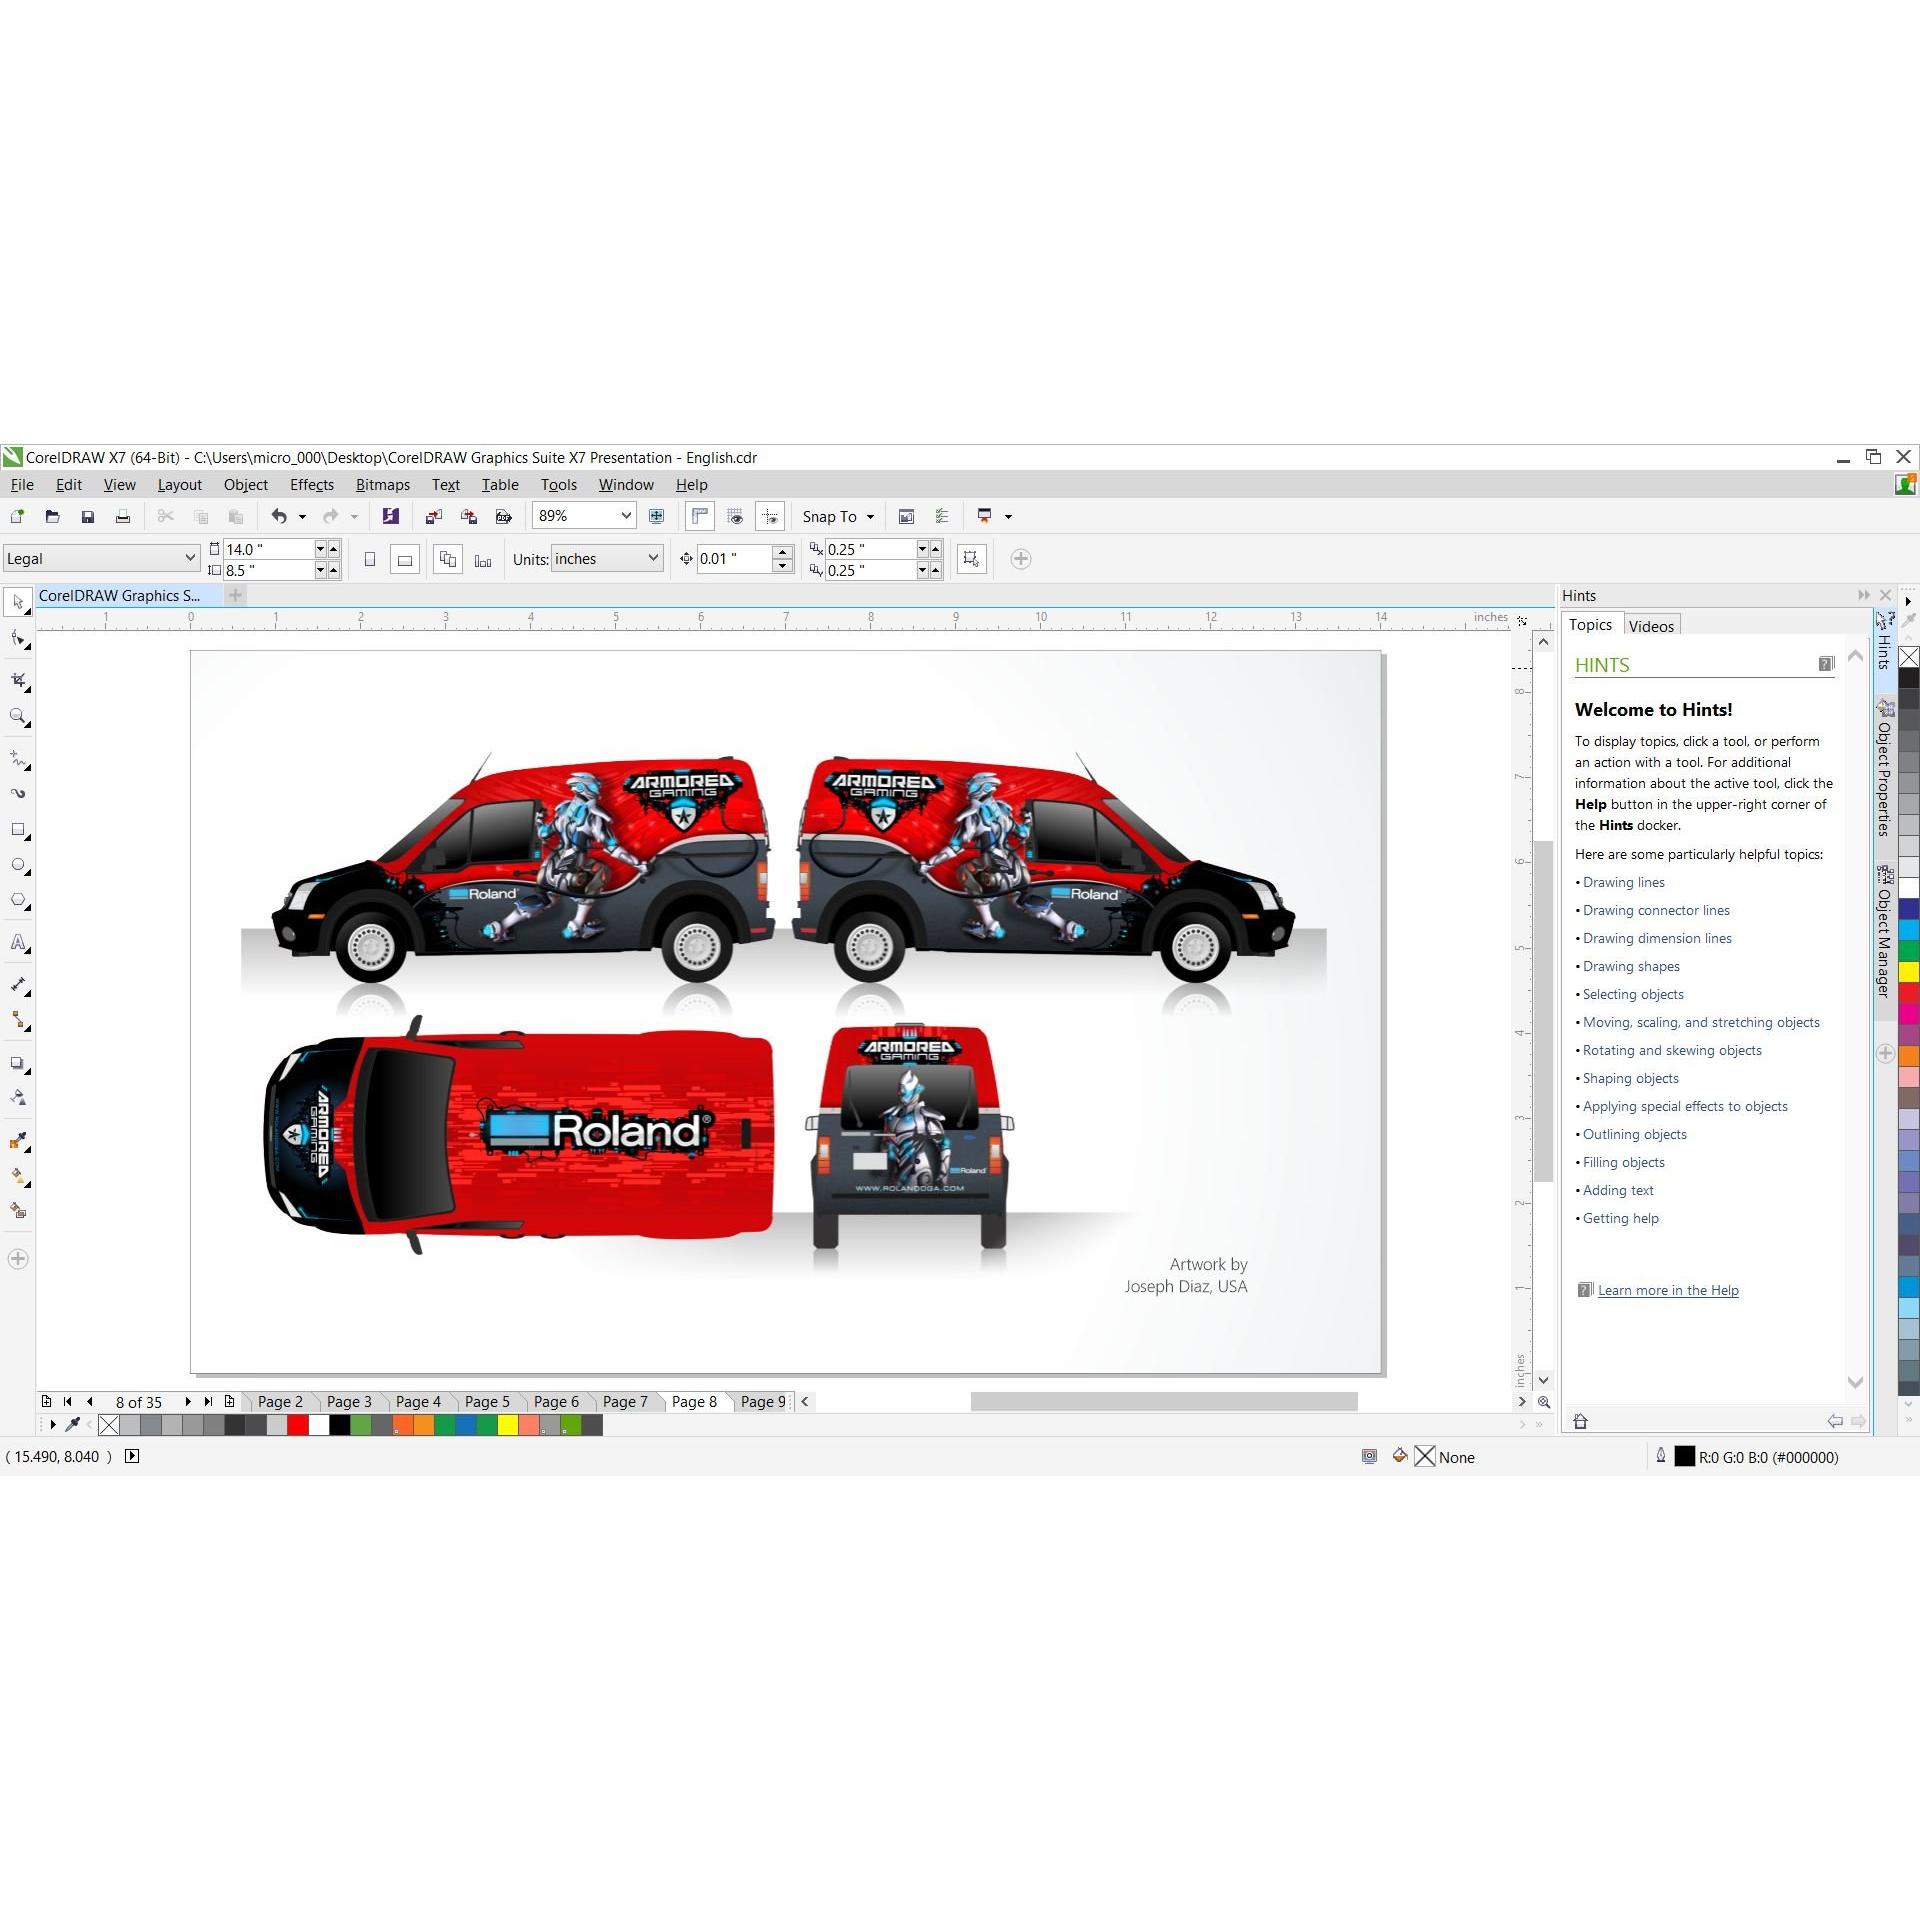Select the Crop tool in toolbox
Screen dimensions: 1920x1920
tap(18, 681)
